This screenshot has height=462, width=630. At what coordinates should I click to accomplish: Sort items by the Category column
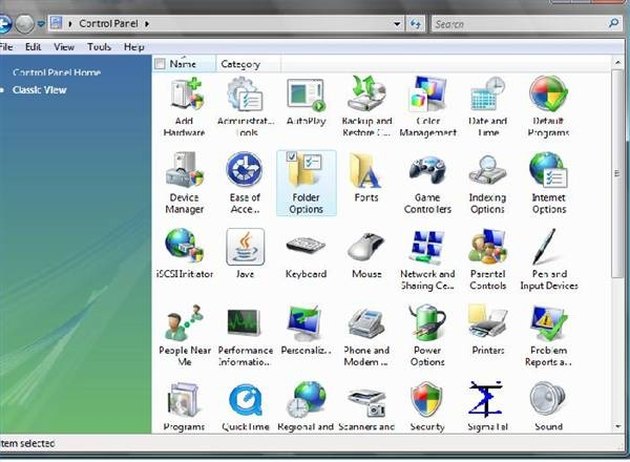point(248,64)
